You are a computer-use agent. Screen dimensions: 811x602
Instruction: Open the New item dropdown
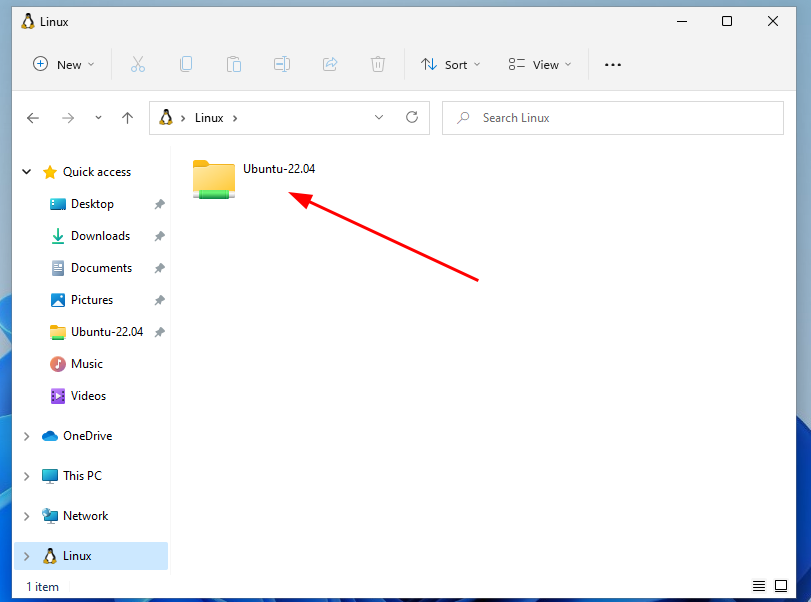(64, 64)
